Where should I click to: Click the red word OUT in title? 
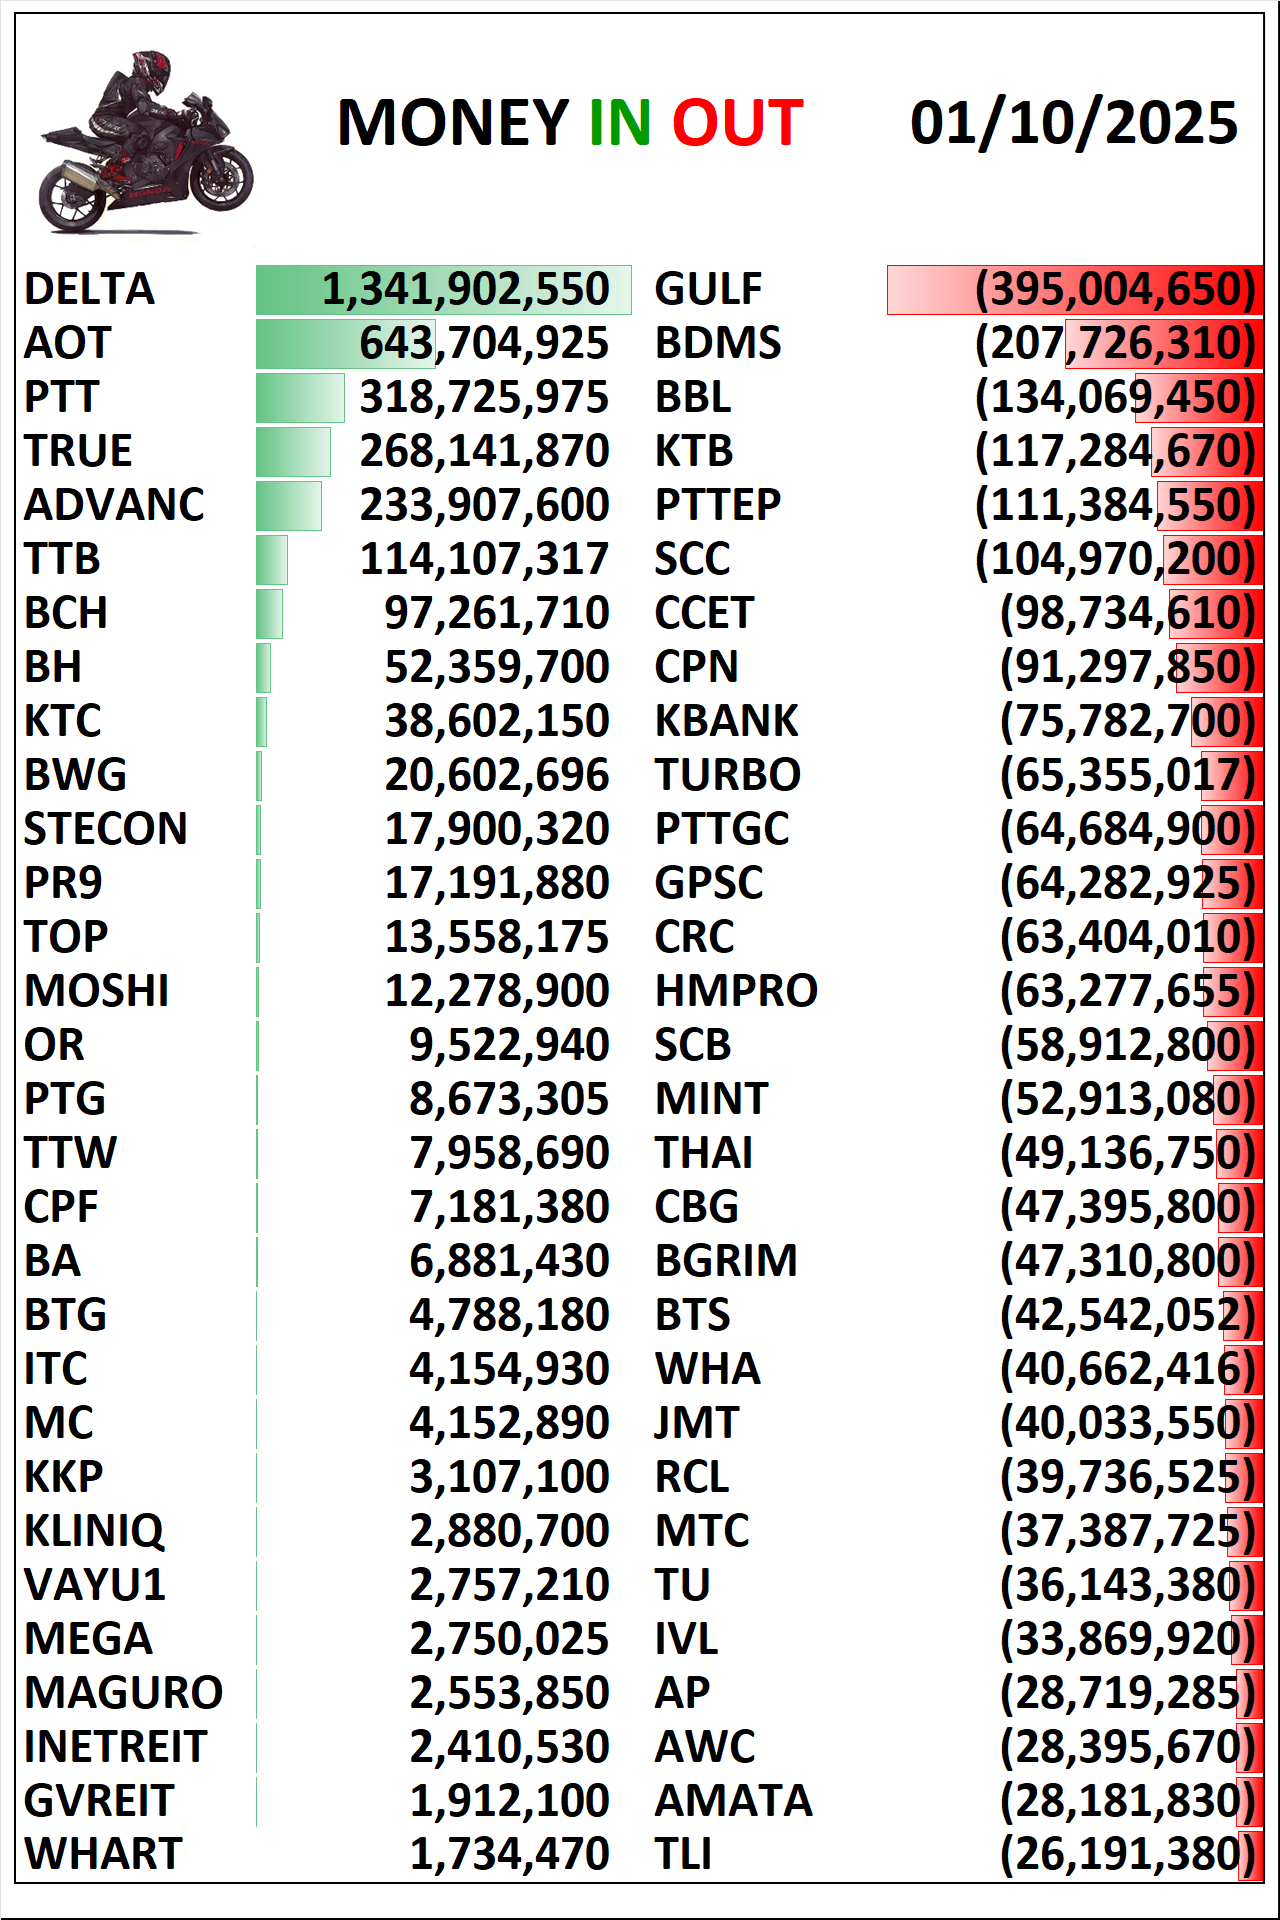(x=737, y=123)
